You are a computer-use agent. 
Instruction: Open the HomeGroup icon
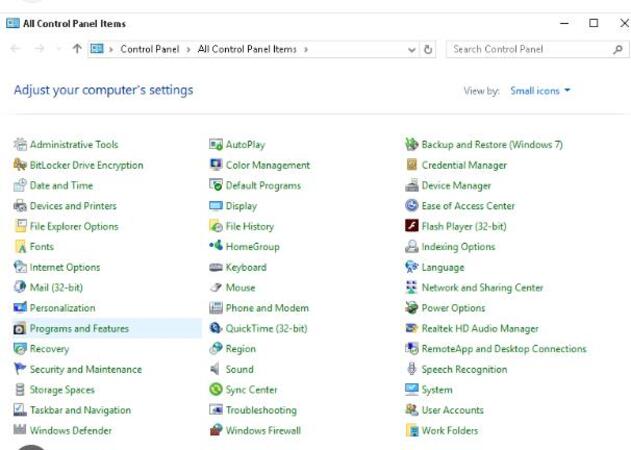(x=216, y=246)
